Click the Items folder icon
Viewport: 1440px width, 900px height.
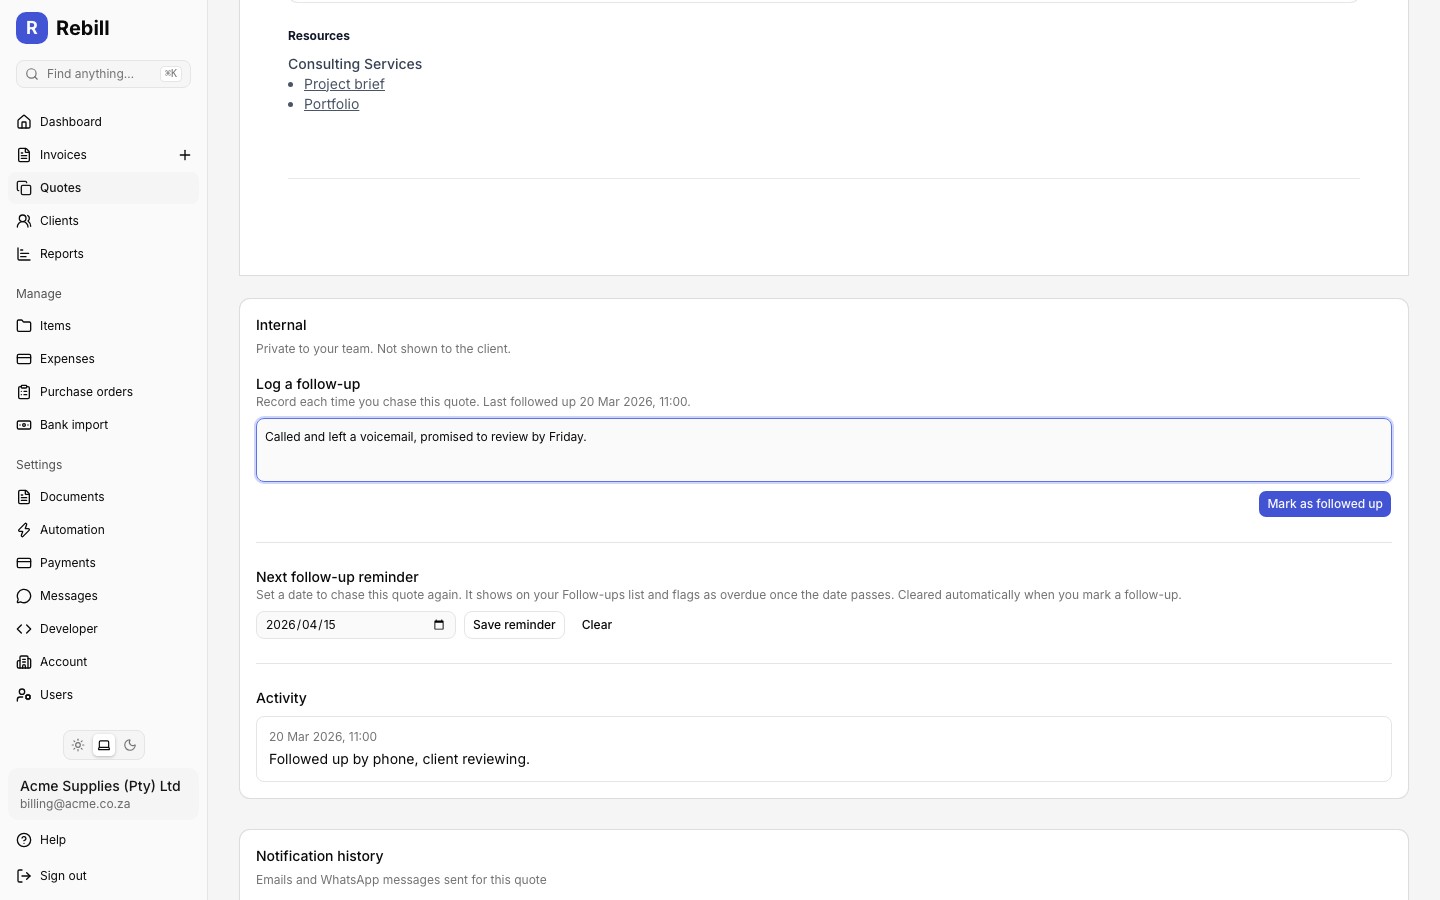pos(24,326)
